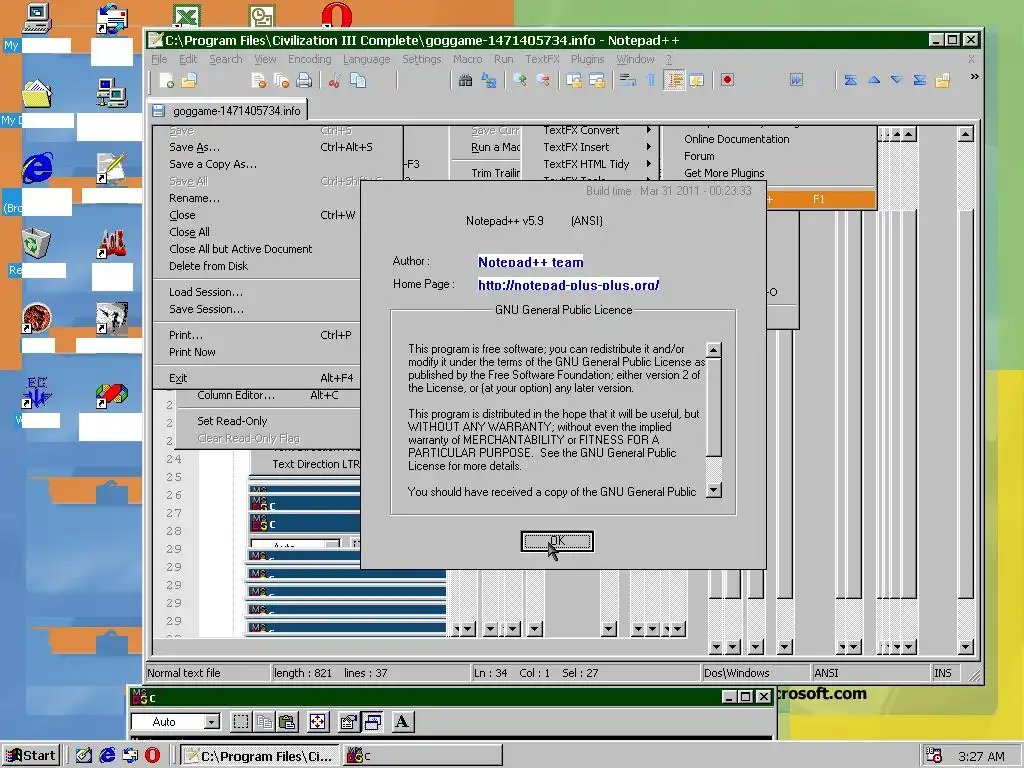The width and height of the screenshot is (1024, 768).
Task: Open the Notepad++ team author link
Action: coord(530,262)
